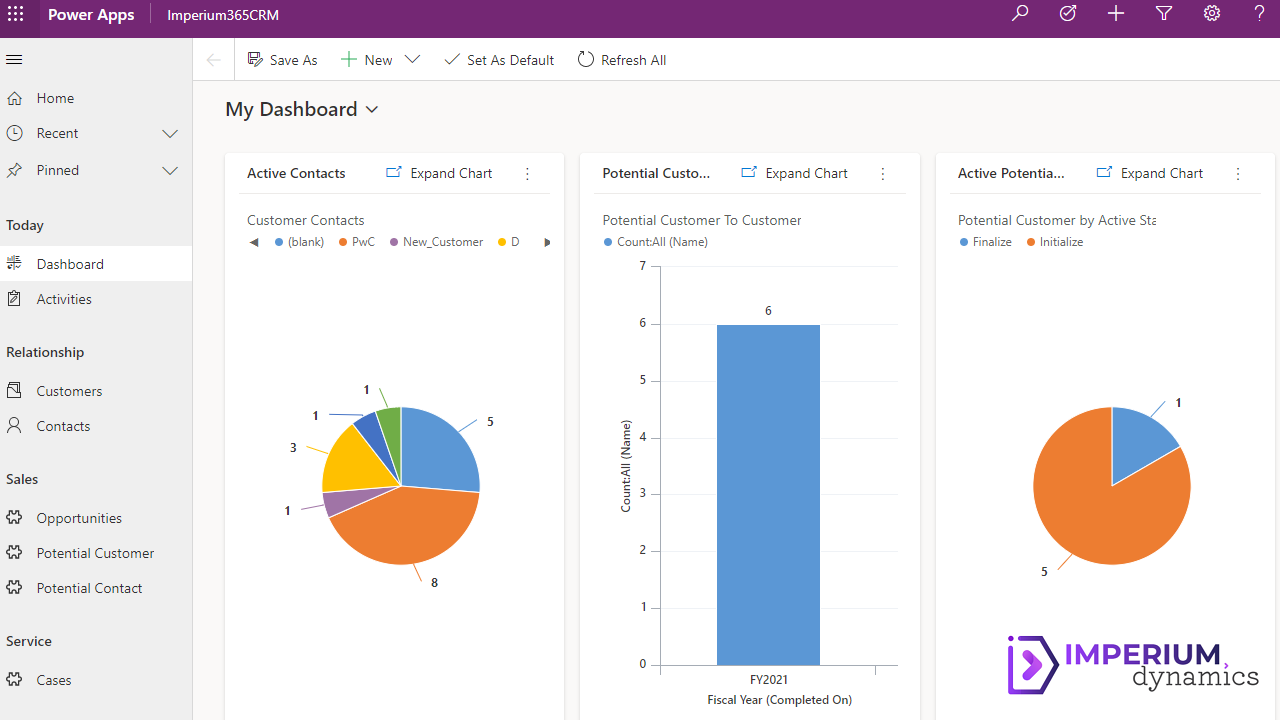Click the help question mark icon
The width and height of the screenshot is (1280, 720).
[1260, 14]
